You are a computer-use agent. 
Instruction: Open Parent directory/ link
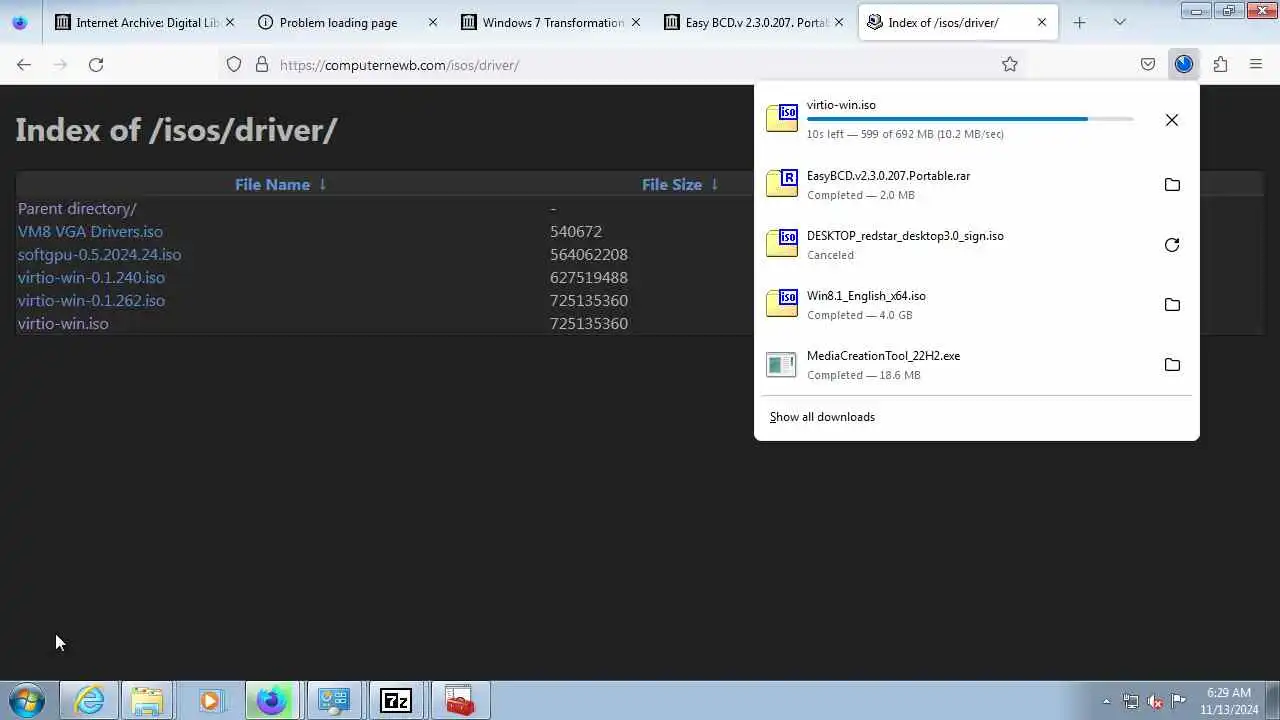coord(77,208)
